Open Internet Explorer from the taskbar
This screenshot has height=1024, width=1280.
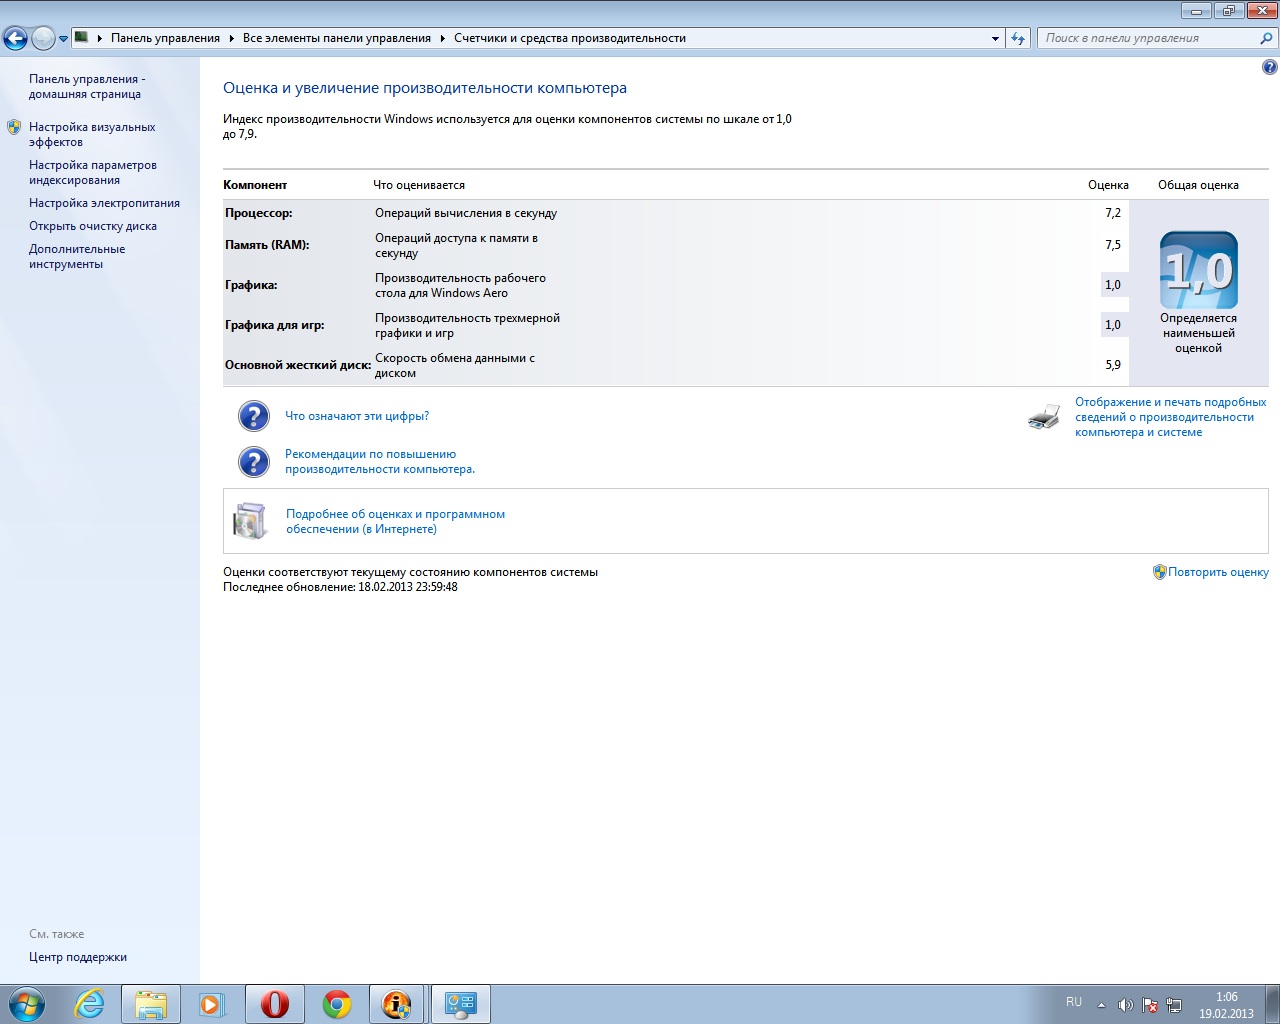[x=90, y=1004]
